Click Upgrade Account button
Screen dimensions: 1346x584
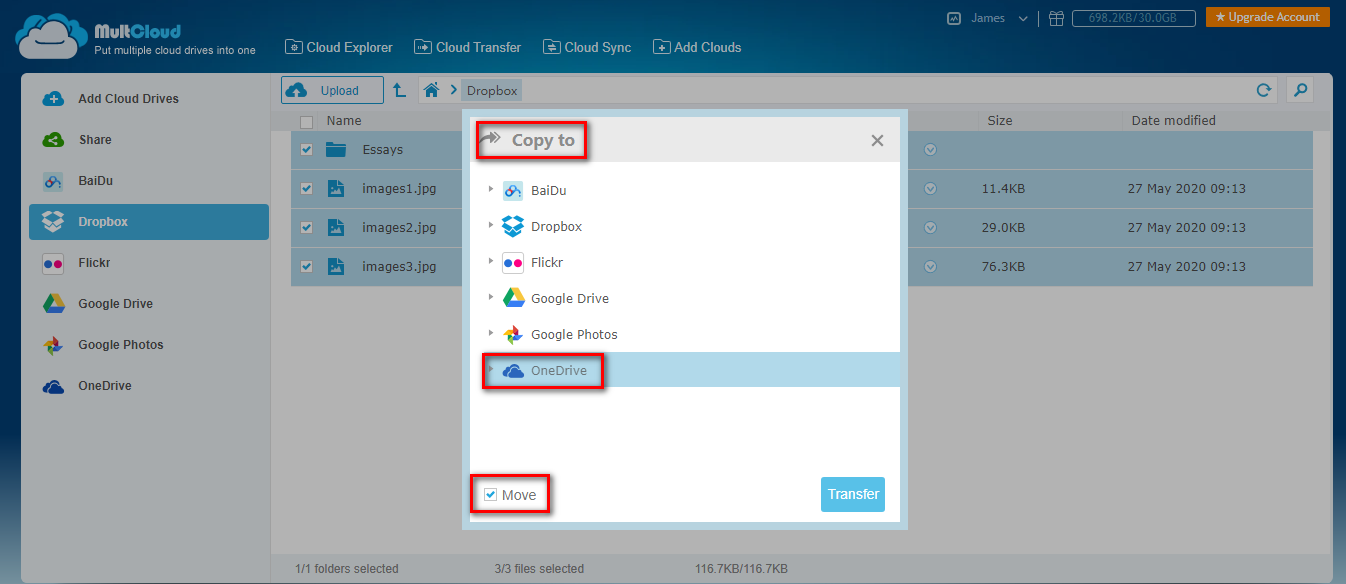click(1267, 17)
